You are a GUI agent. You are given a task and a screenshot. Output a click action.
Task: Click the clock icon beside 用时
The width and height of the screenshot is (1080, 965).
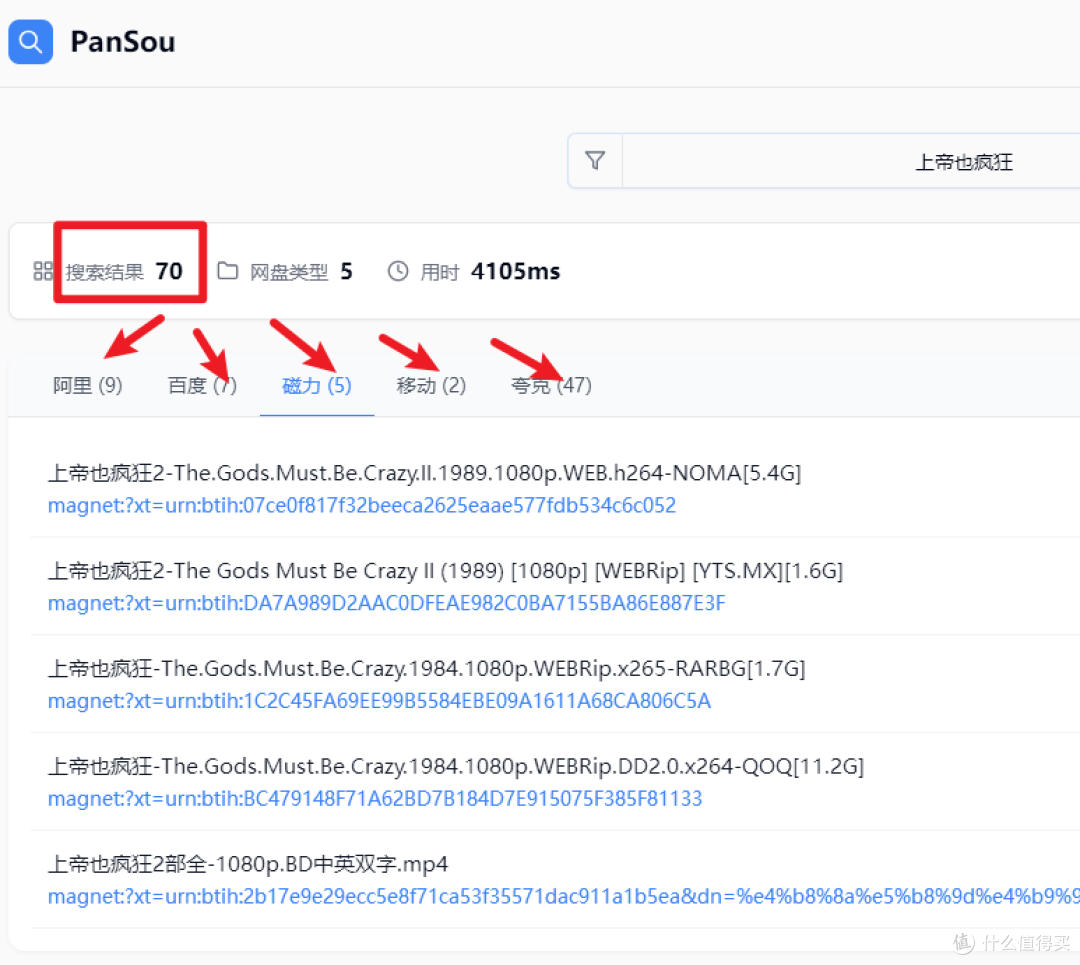click(398, 271)
